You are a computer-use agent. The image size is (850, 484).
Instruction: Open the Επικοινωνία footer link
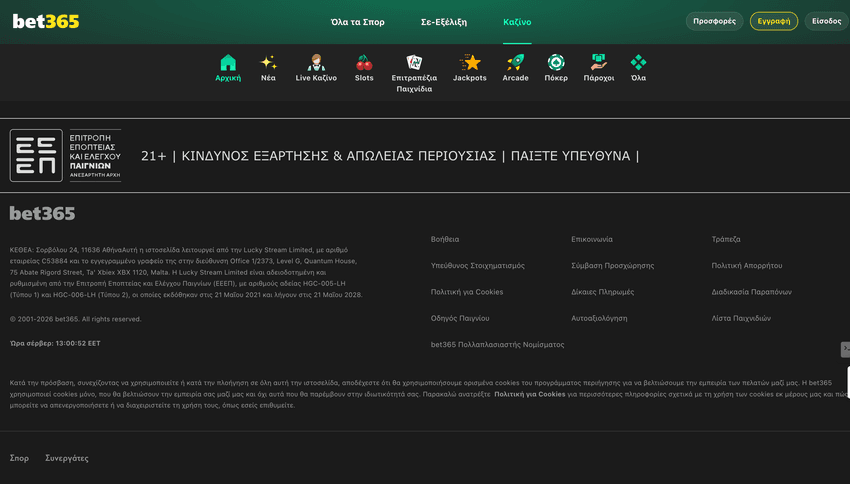click(x=591, y=239)
